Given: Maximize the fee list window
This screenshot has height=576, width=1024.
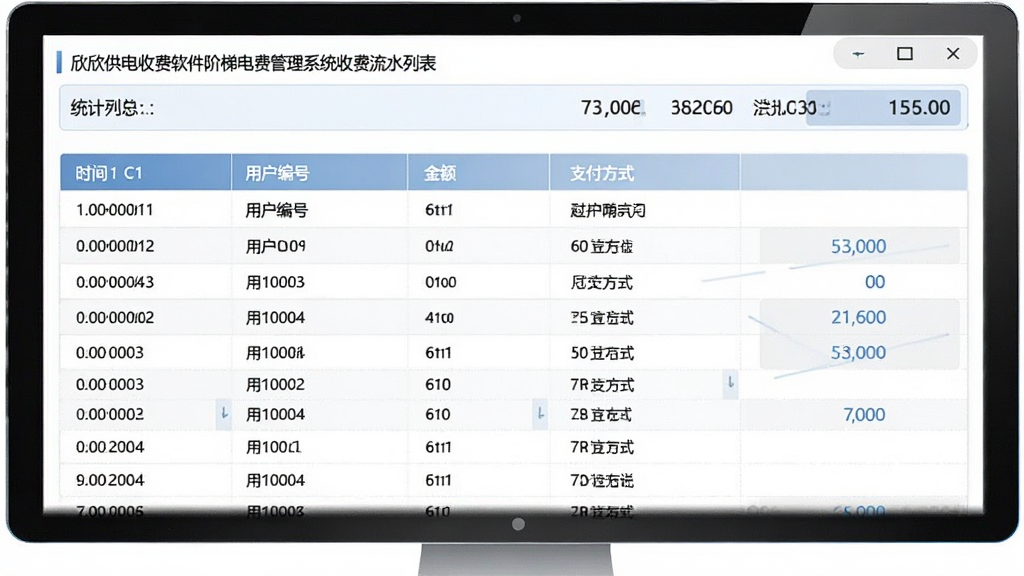Looking at the screenshot, I should pyautogui.click(x=904, y=54).
